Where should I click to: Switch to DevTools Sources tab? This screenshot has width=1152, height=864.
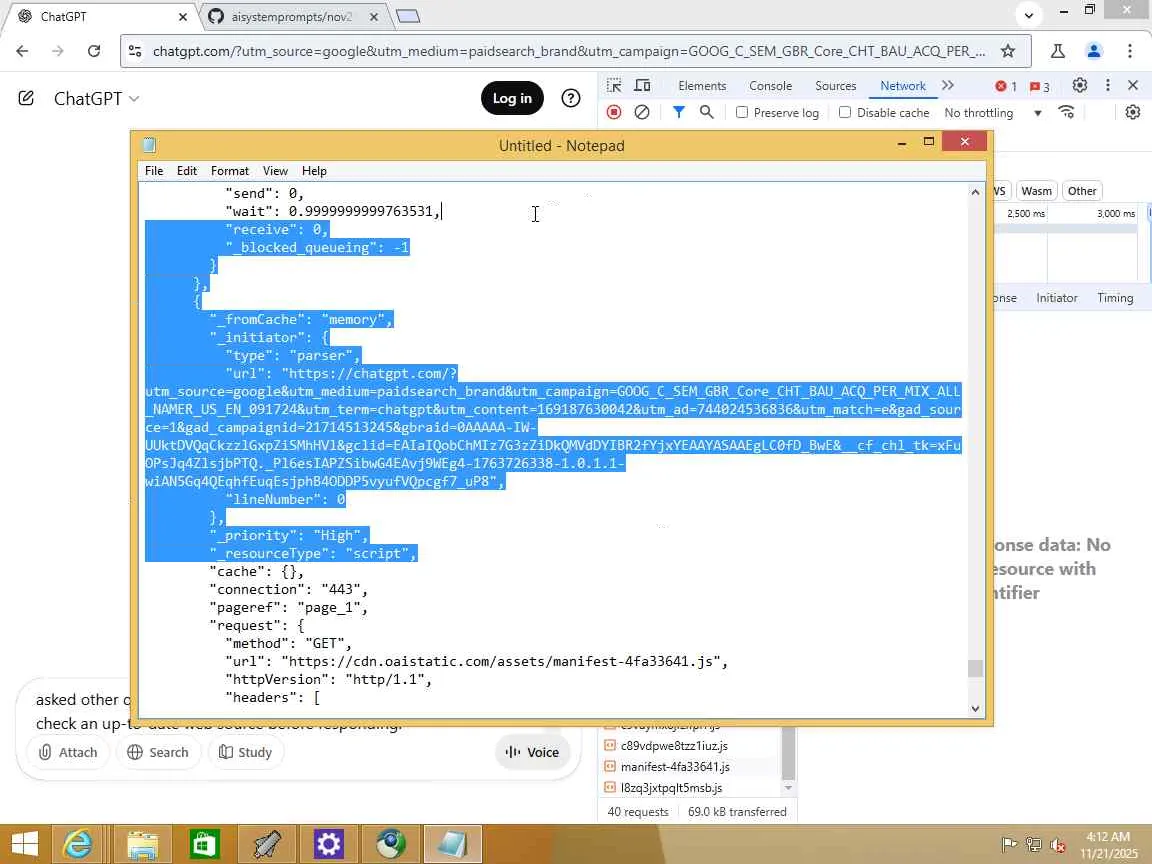[835, 86]
